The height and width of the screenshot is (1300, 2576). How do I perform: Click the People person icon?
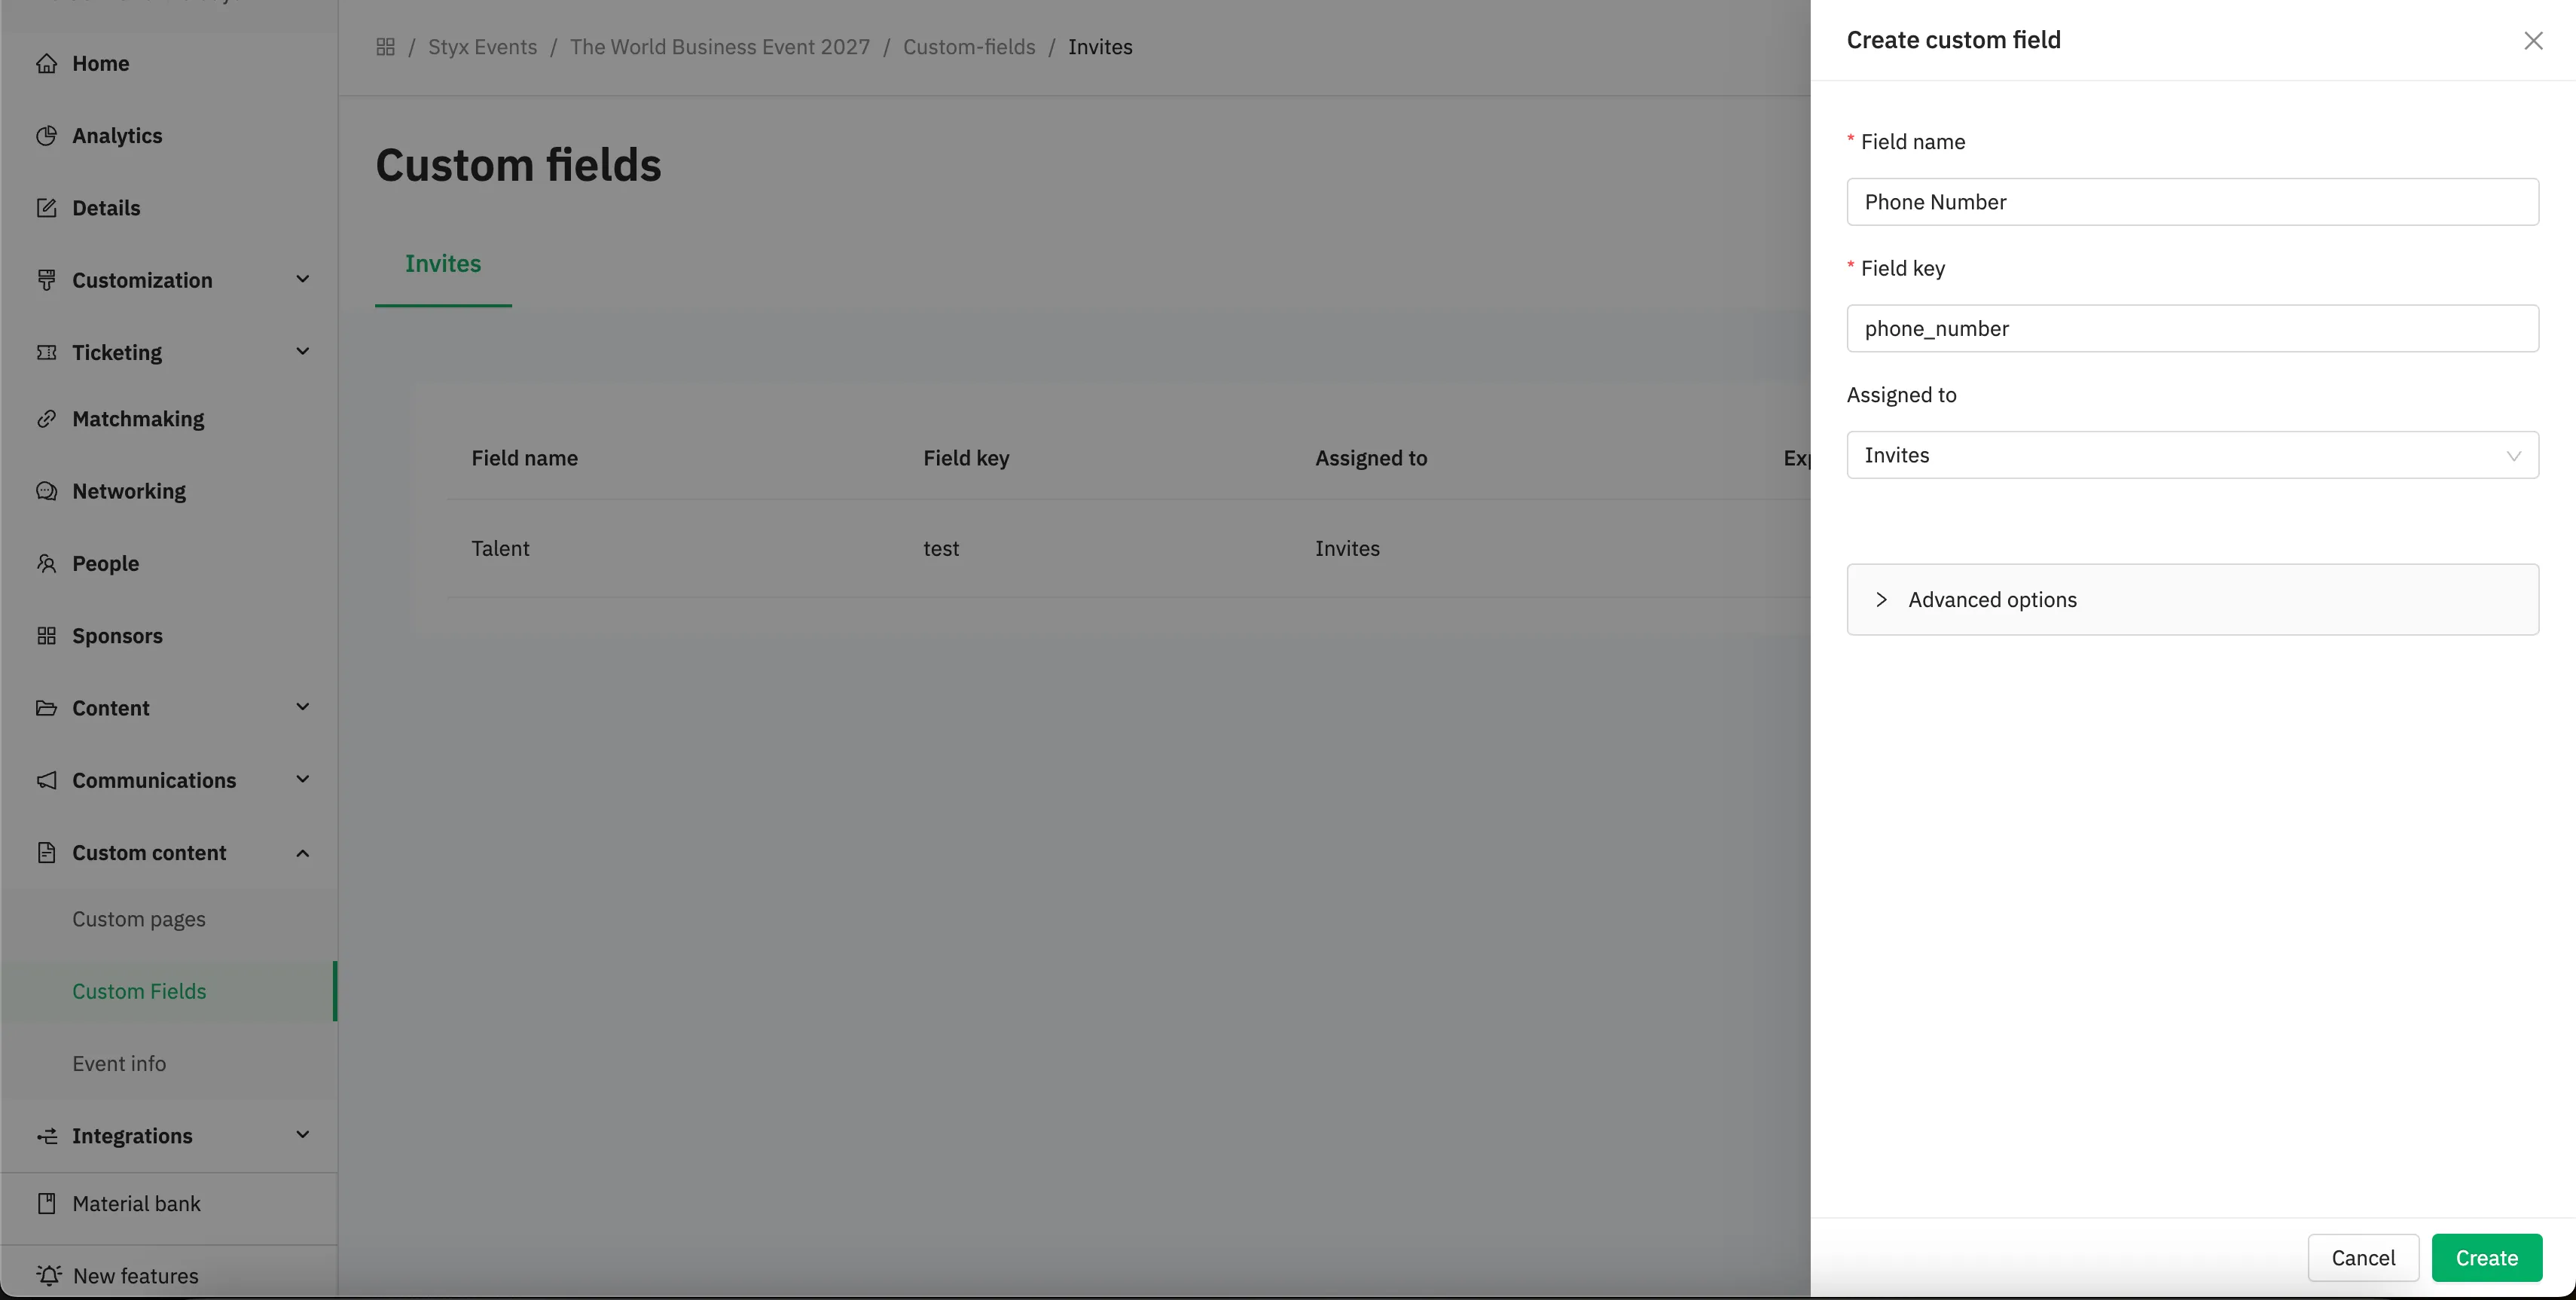click(46, 563)
